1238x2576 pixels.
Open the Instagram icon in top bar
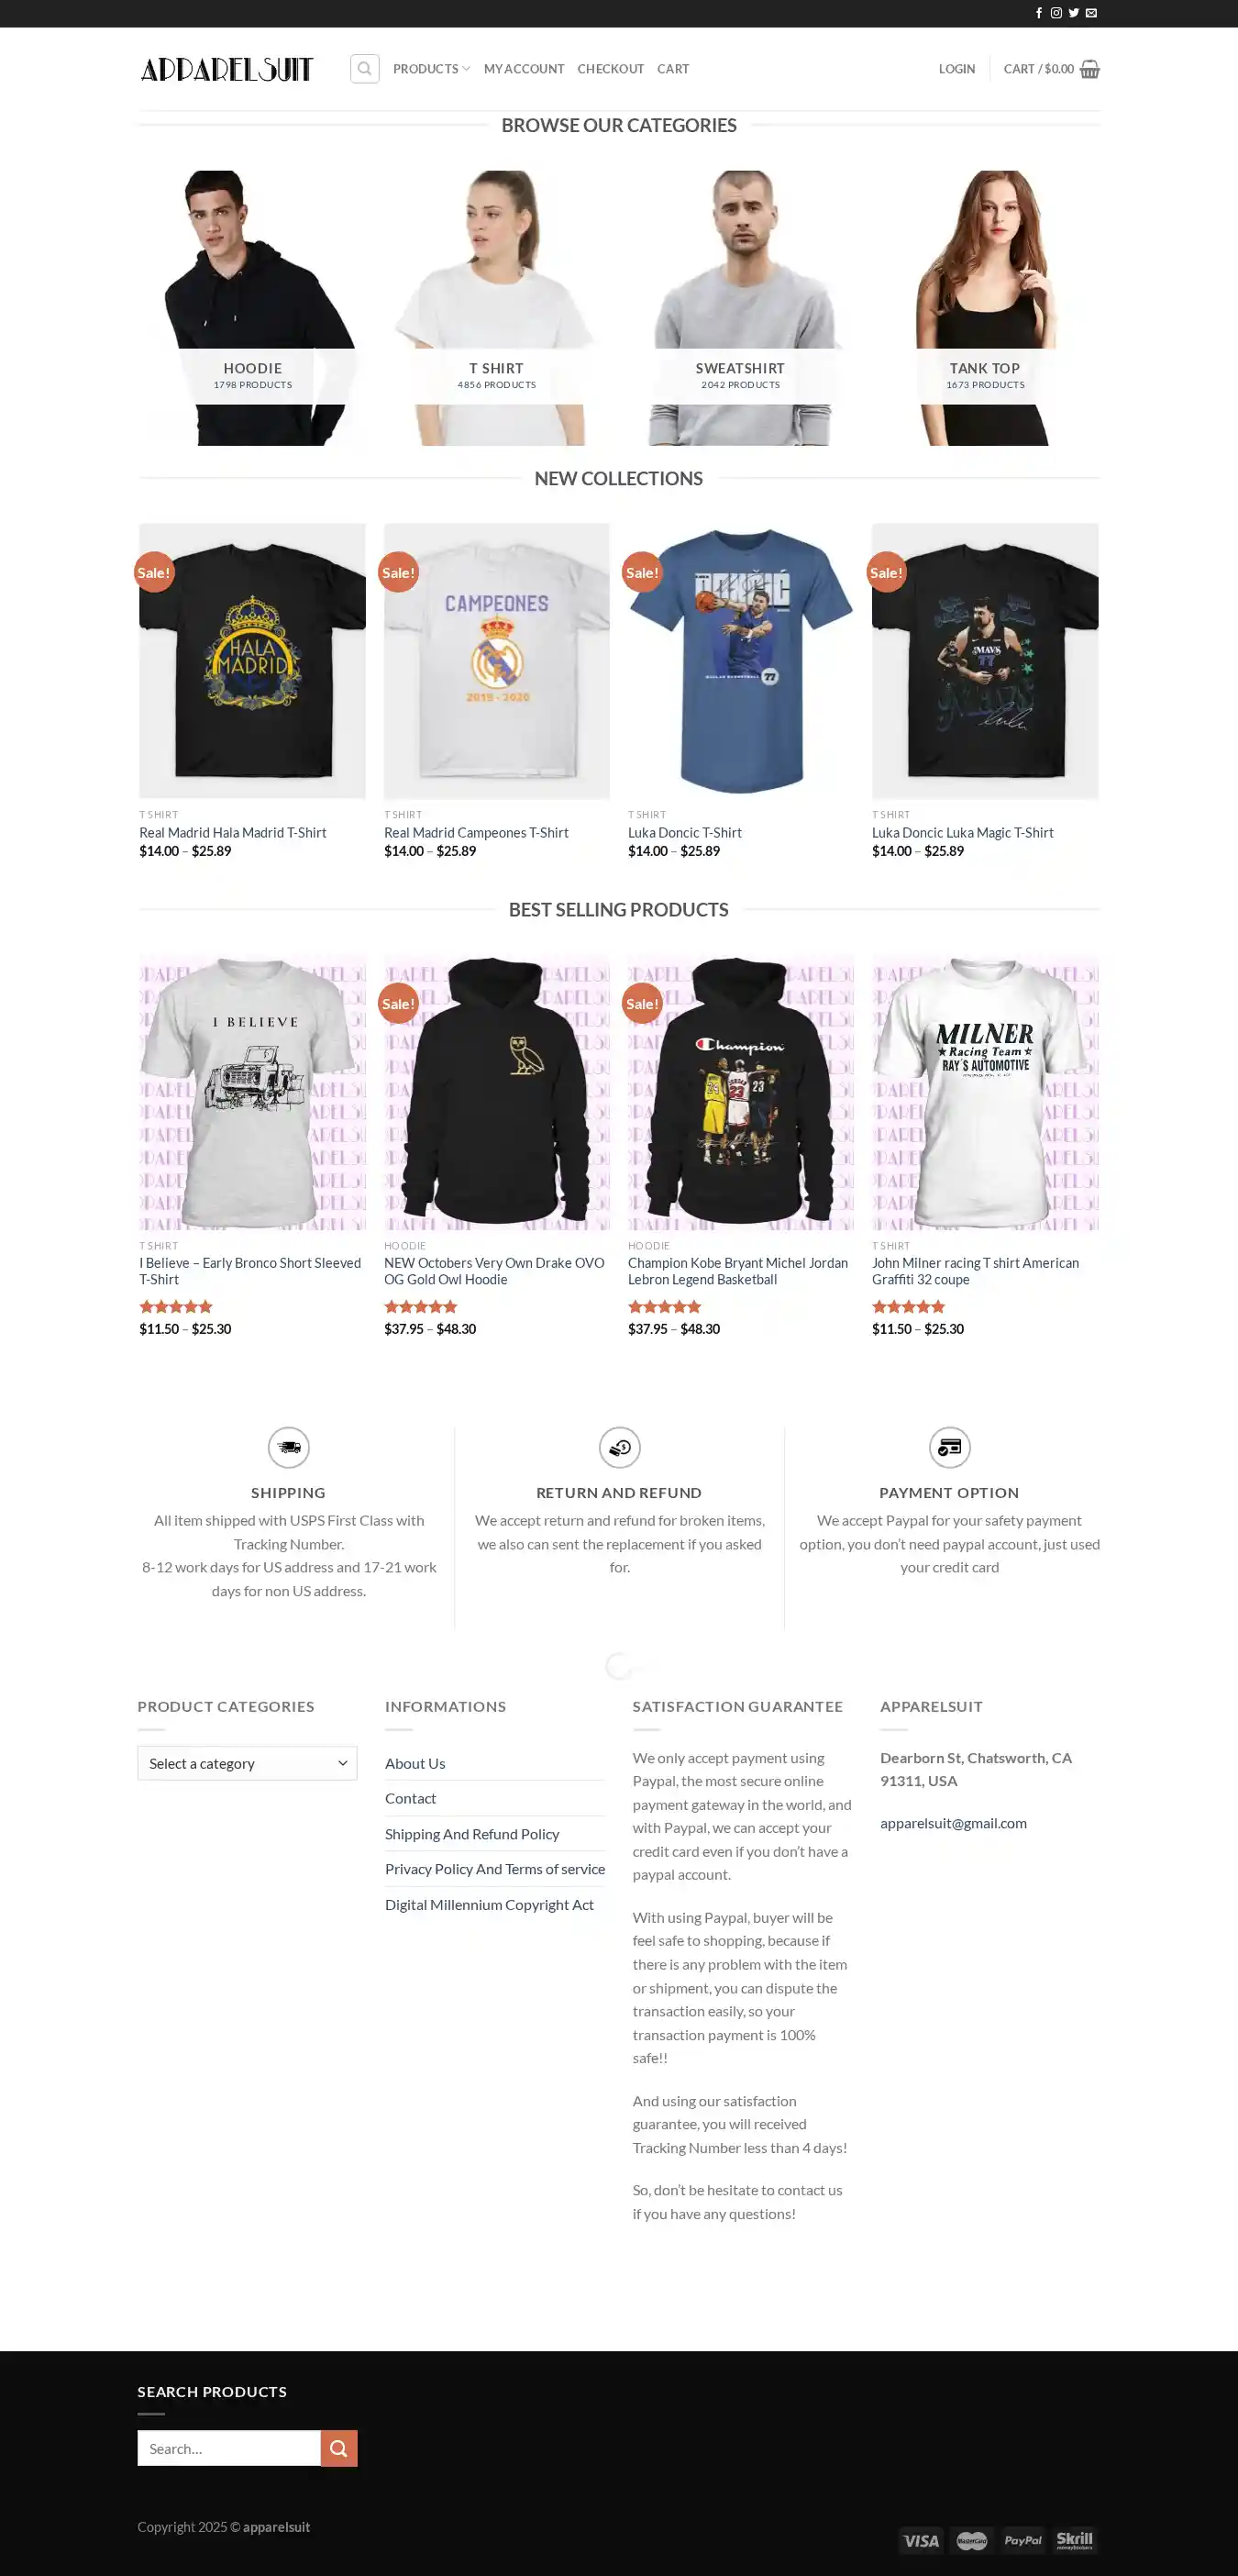(x=1056, y=13)
